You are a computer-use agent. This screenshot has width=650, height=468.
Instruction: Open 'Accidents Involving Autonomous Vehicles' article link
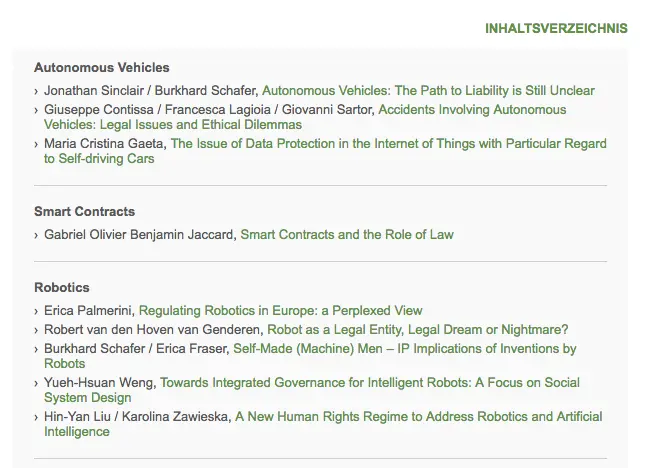tap(305, 117)
